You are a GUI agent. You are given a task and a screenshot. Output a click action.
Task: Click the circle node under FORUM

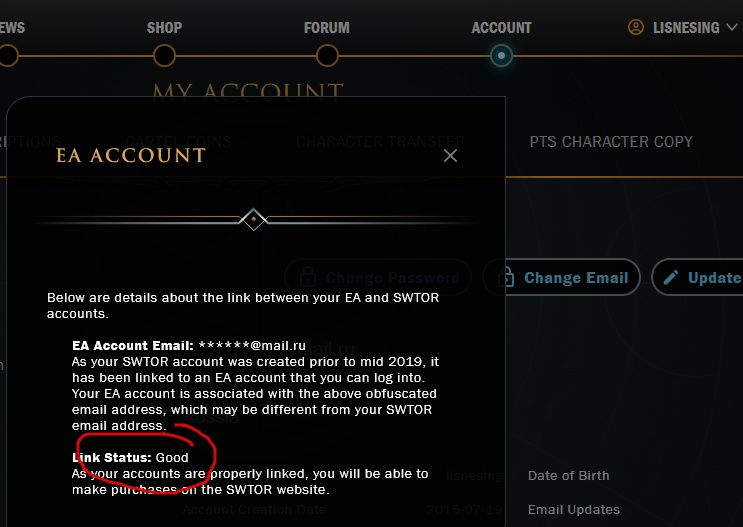(x=327, y=56)
